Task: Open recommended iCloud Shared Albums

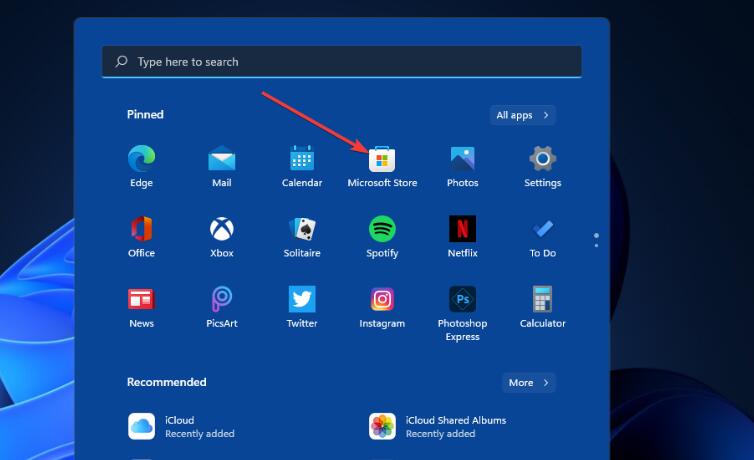Action: 438,426
